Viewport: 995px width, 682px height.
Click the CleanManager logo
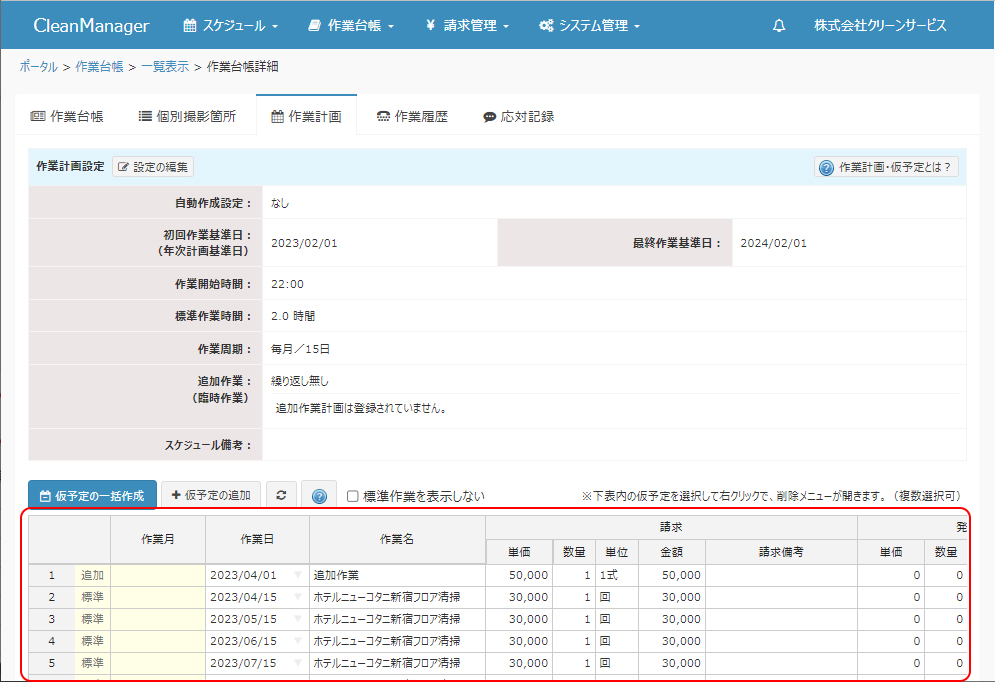[91, 26]
